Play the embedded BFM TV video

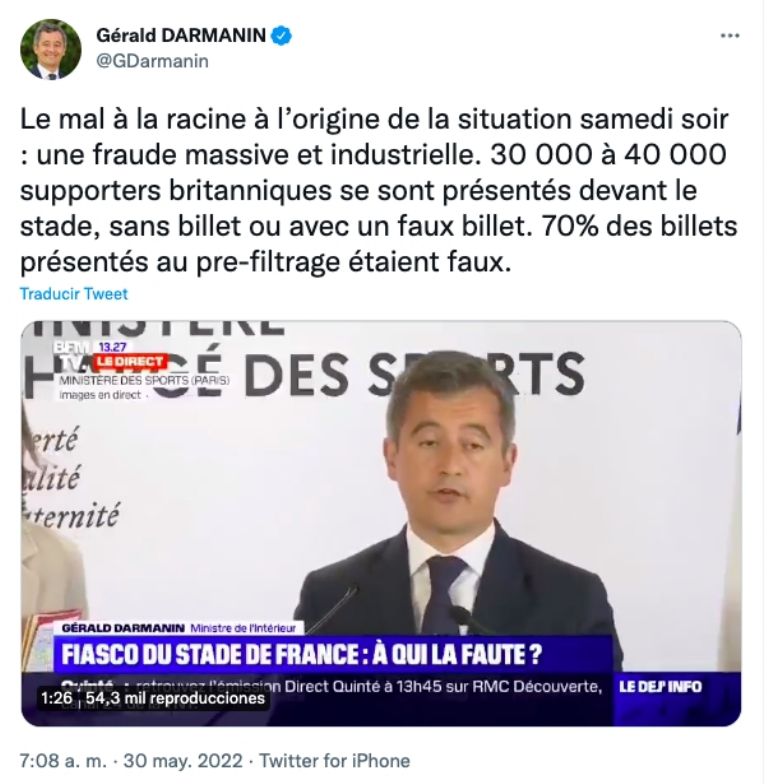point(381,524)
